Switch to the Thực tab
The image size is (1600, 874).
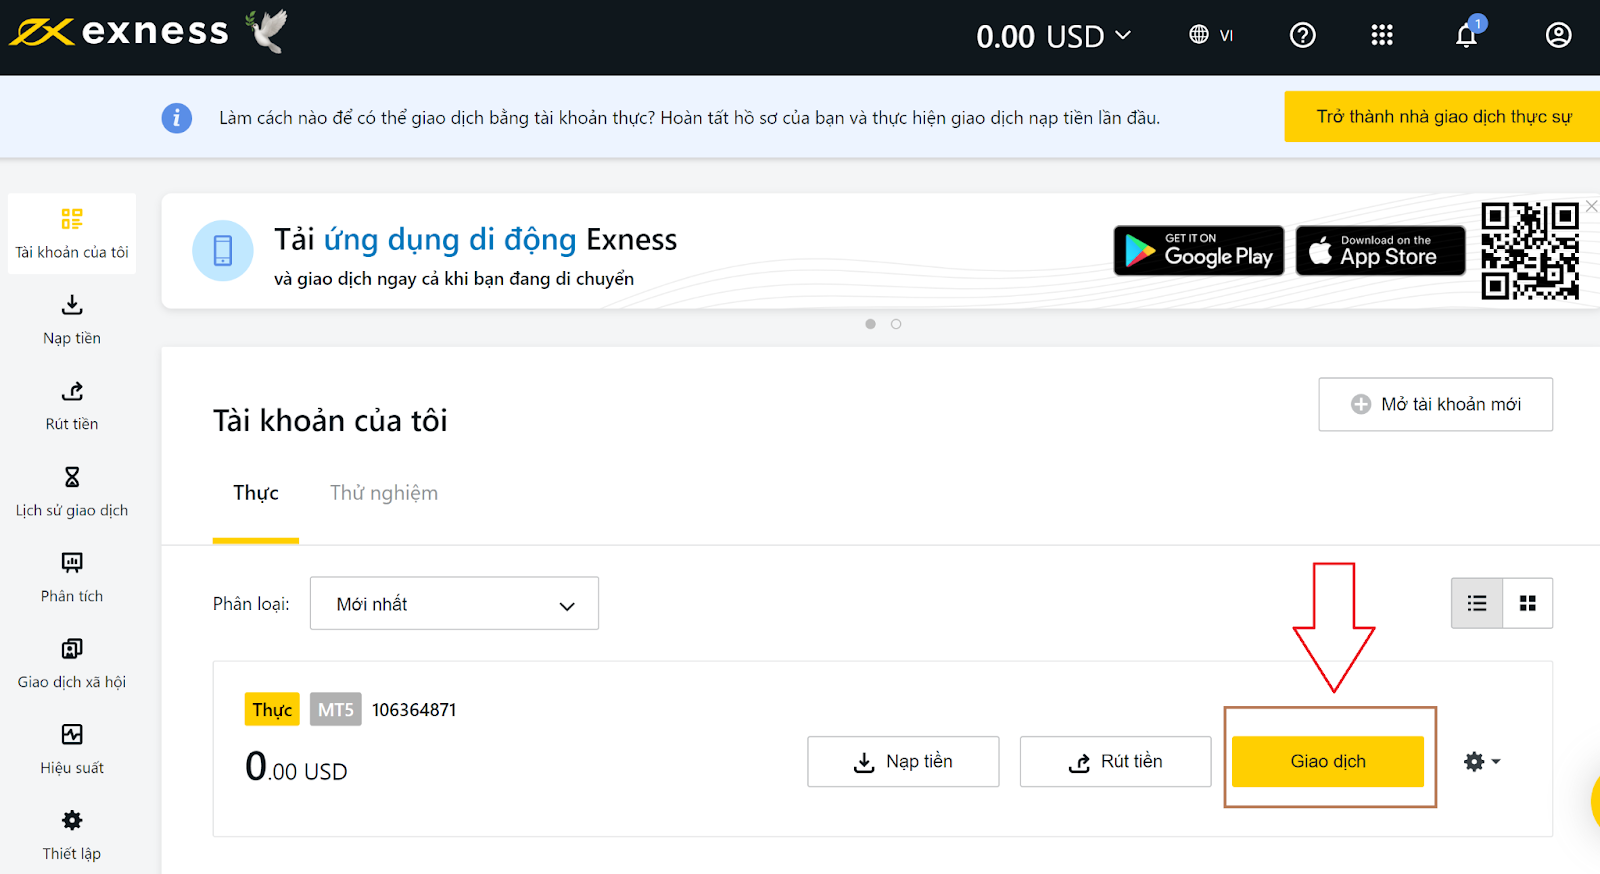pyautogui.click(x=256, y=493)
